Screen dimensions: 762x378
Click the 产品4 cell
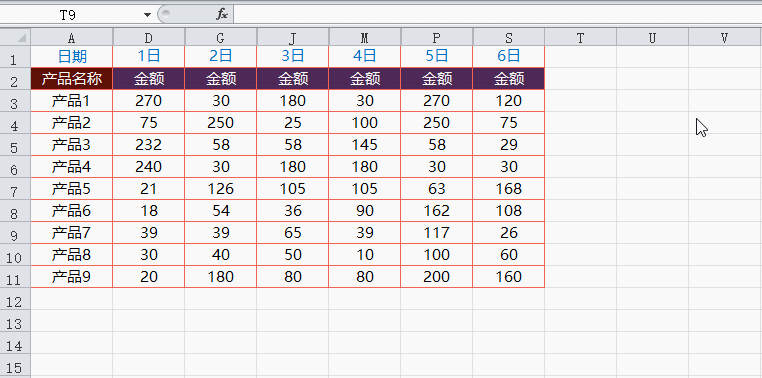coord(72,167)
